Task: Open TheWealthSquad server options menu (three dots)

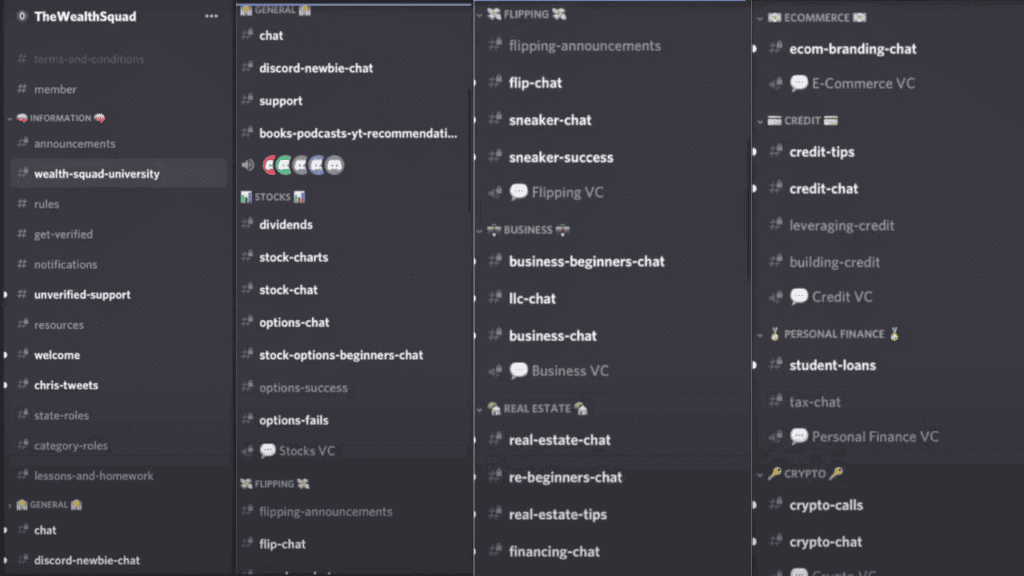Action: [211, 16]
